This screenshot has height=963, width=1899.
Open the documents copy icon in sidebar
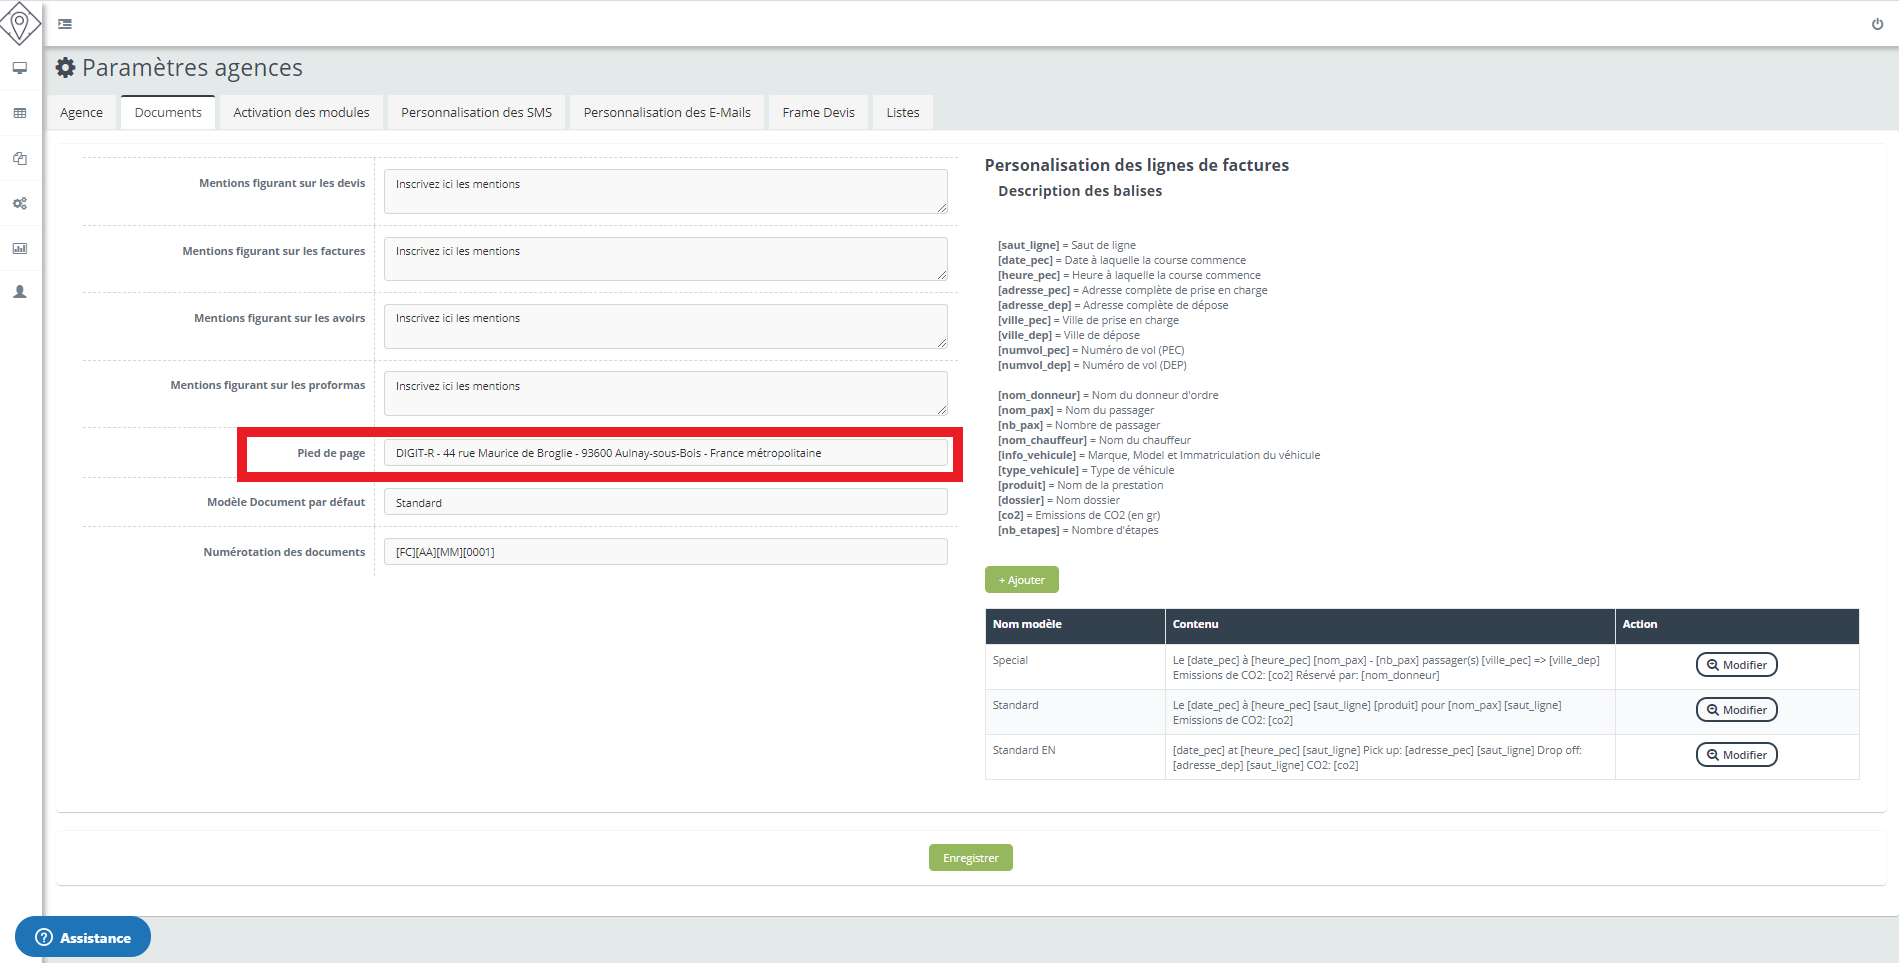19,158
